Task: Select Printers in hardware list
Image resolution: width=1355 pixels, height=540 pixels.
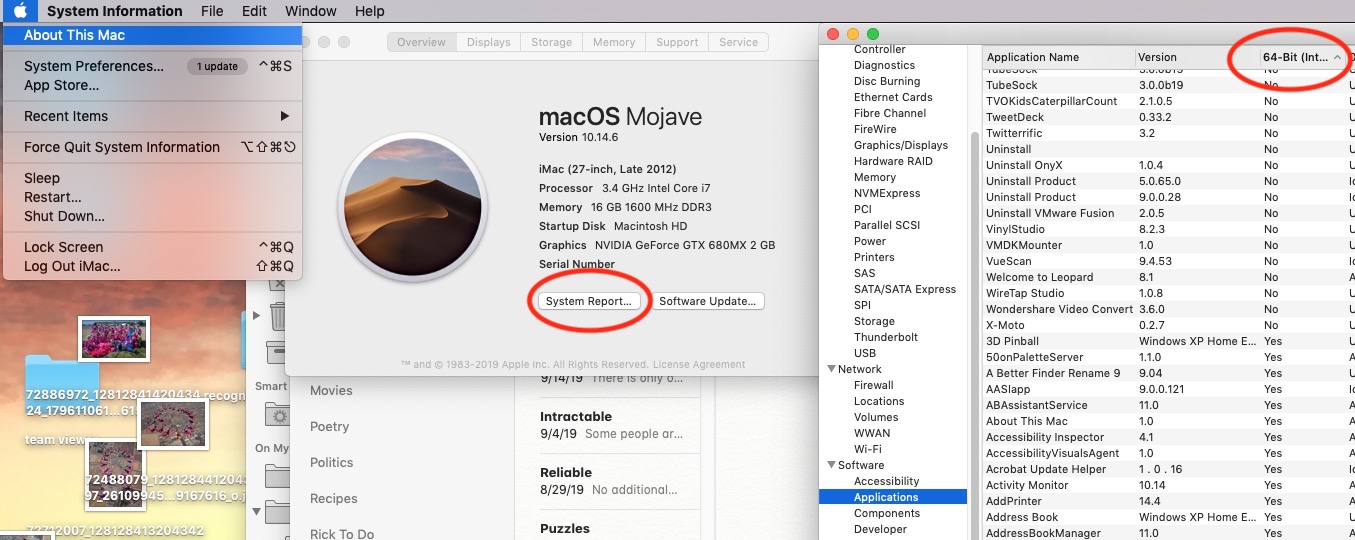Action: point(874,257)
